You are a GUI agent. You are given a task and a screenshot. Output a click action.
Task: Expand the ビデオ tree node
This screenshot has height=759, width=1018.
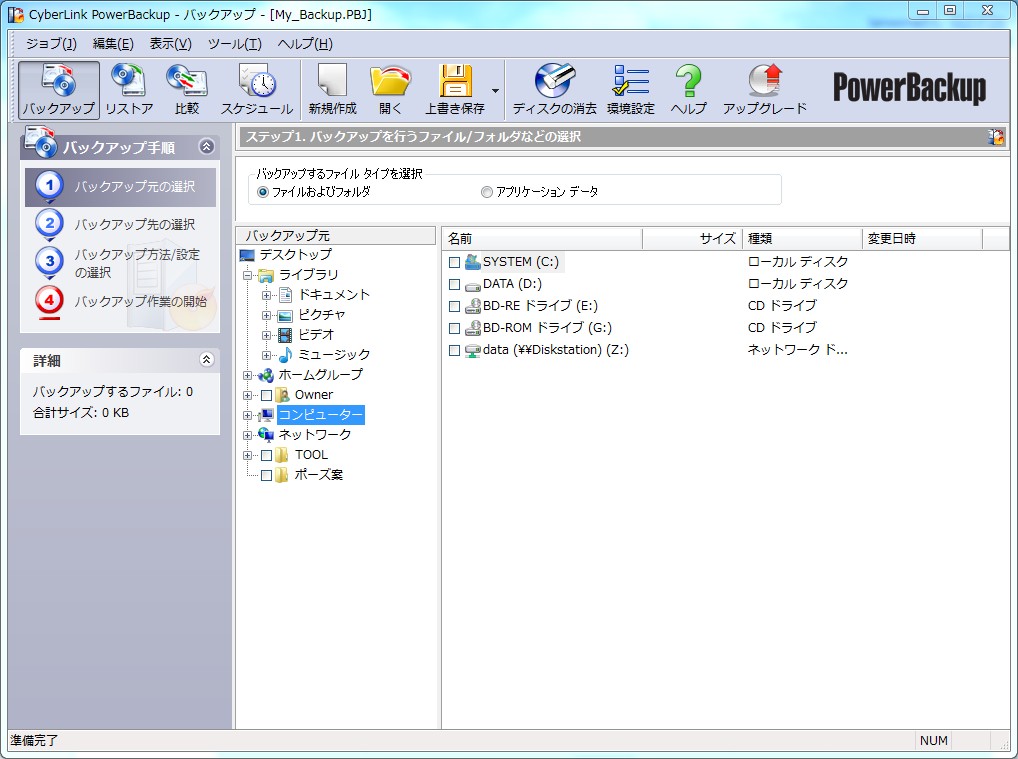(x=266, y=336)
